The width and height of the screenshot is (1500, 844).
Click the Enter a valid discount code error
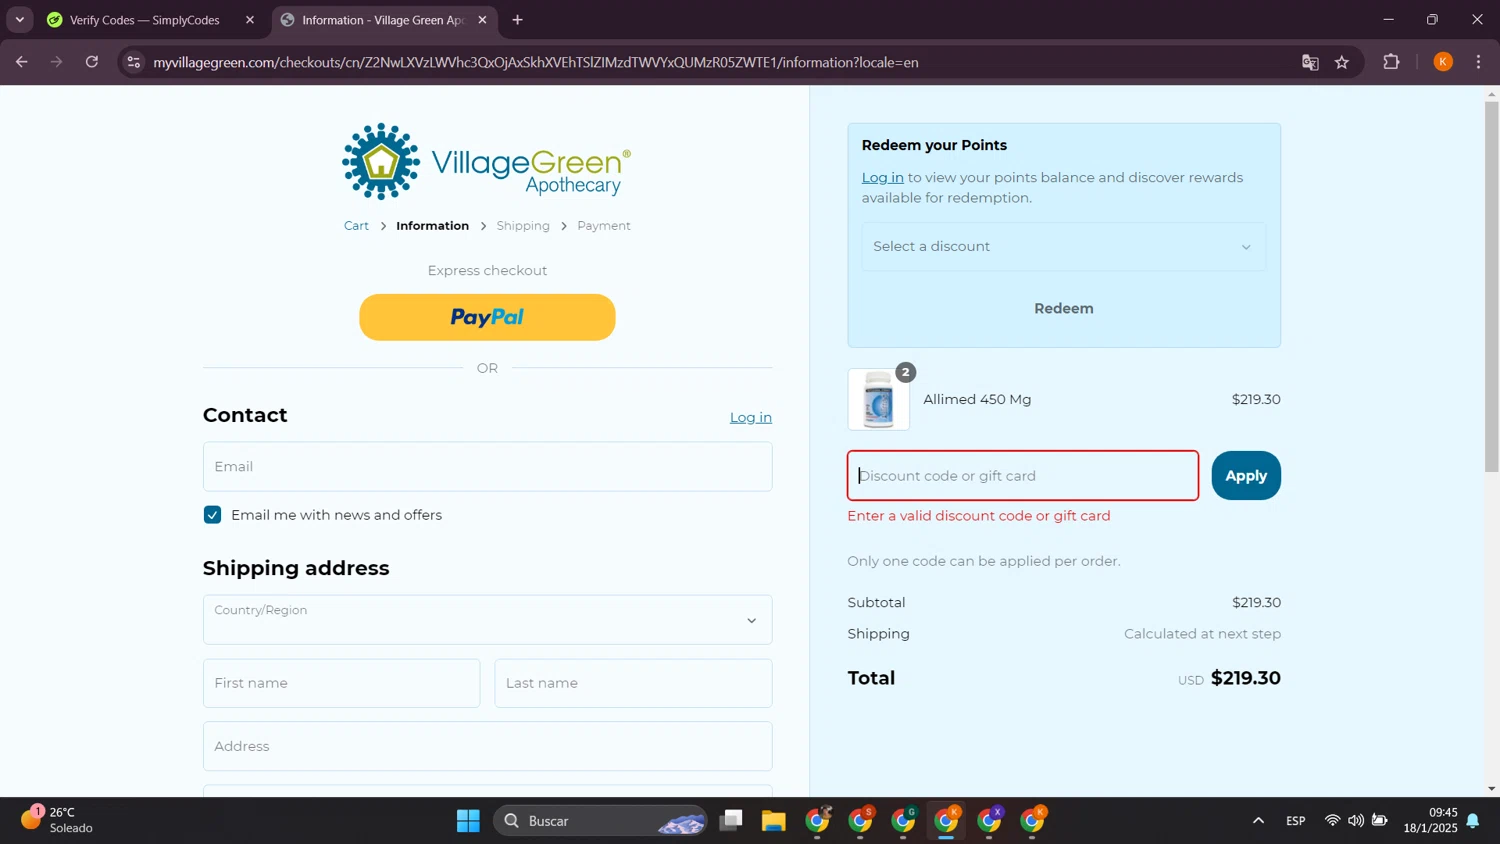pyautogui.click(x=979, y=516)
